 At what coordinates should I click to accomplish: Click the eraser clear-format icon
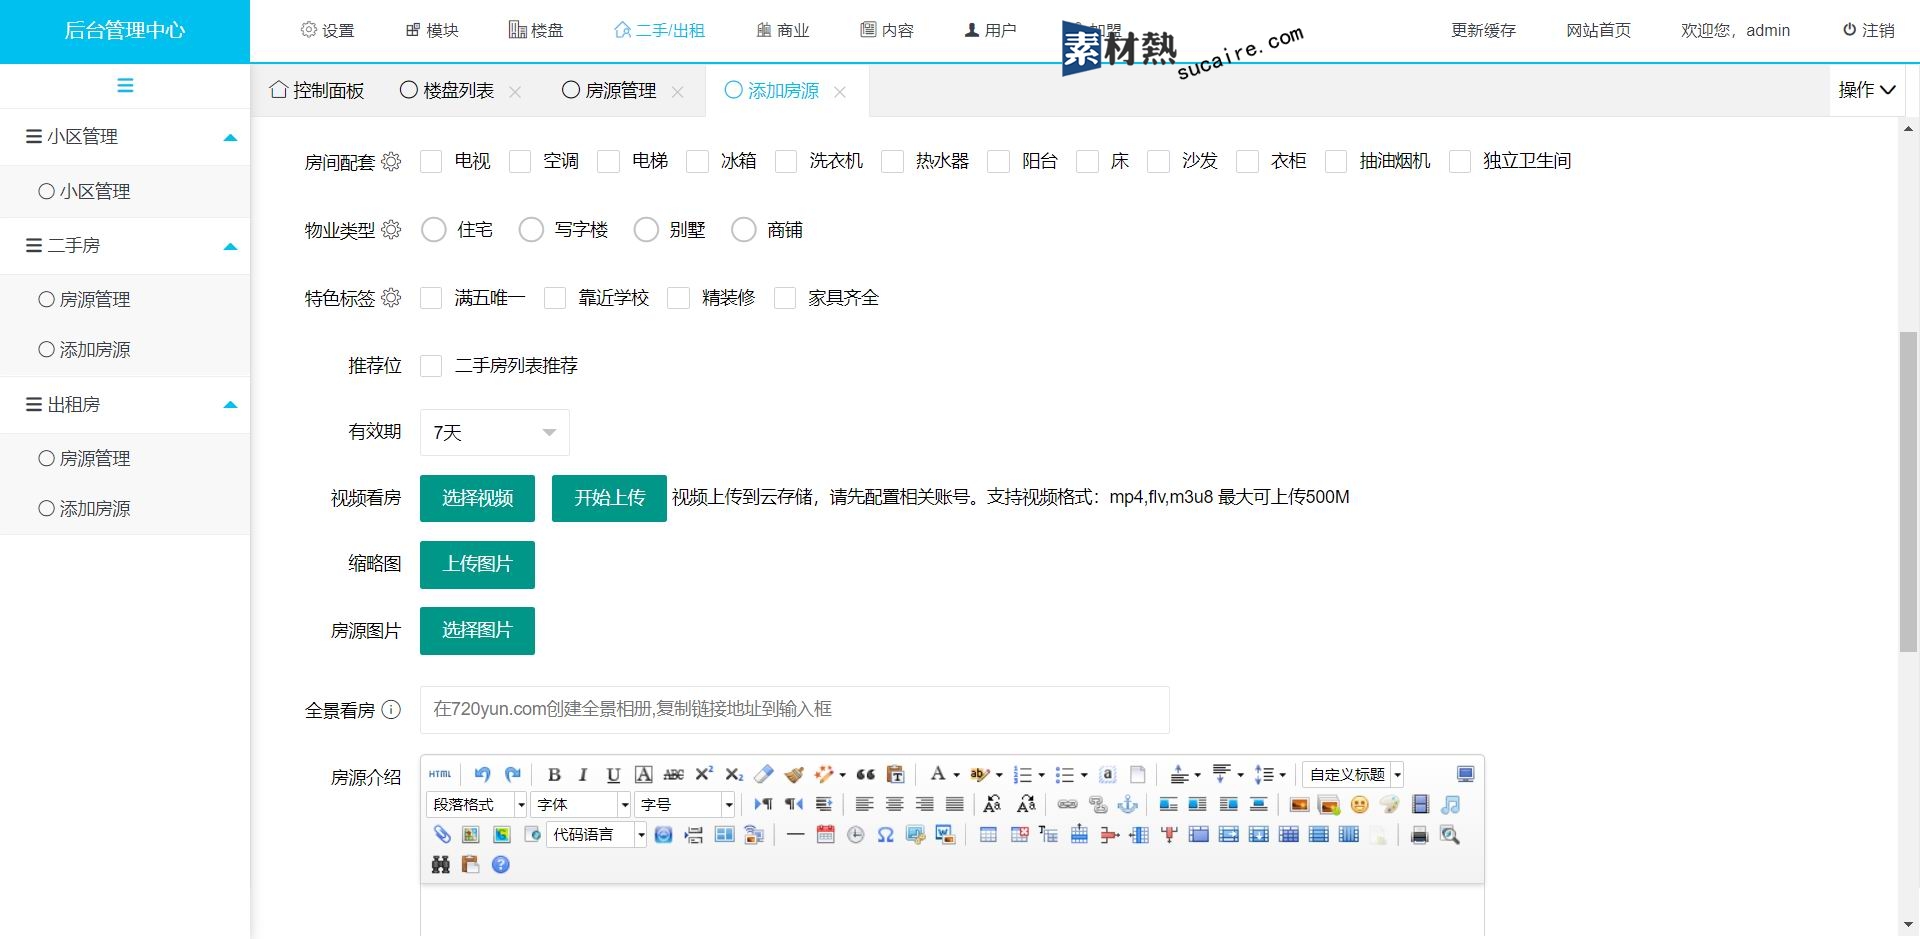[764, 775]
